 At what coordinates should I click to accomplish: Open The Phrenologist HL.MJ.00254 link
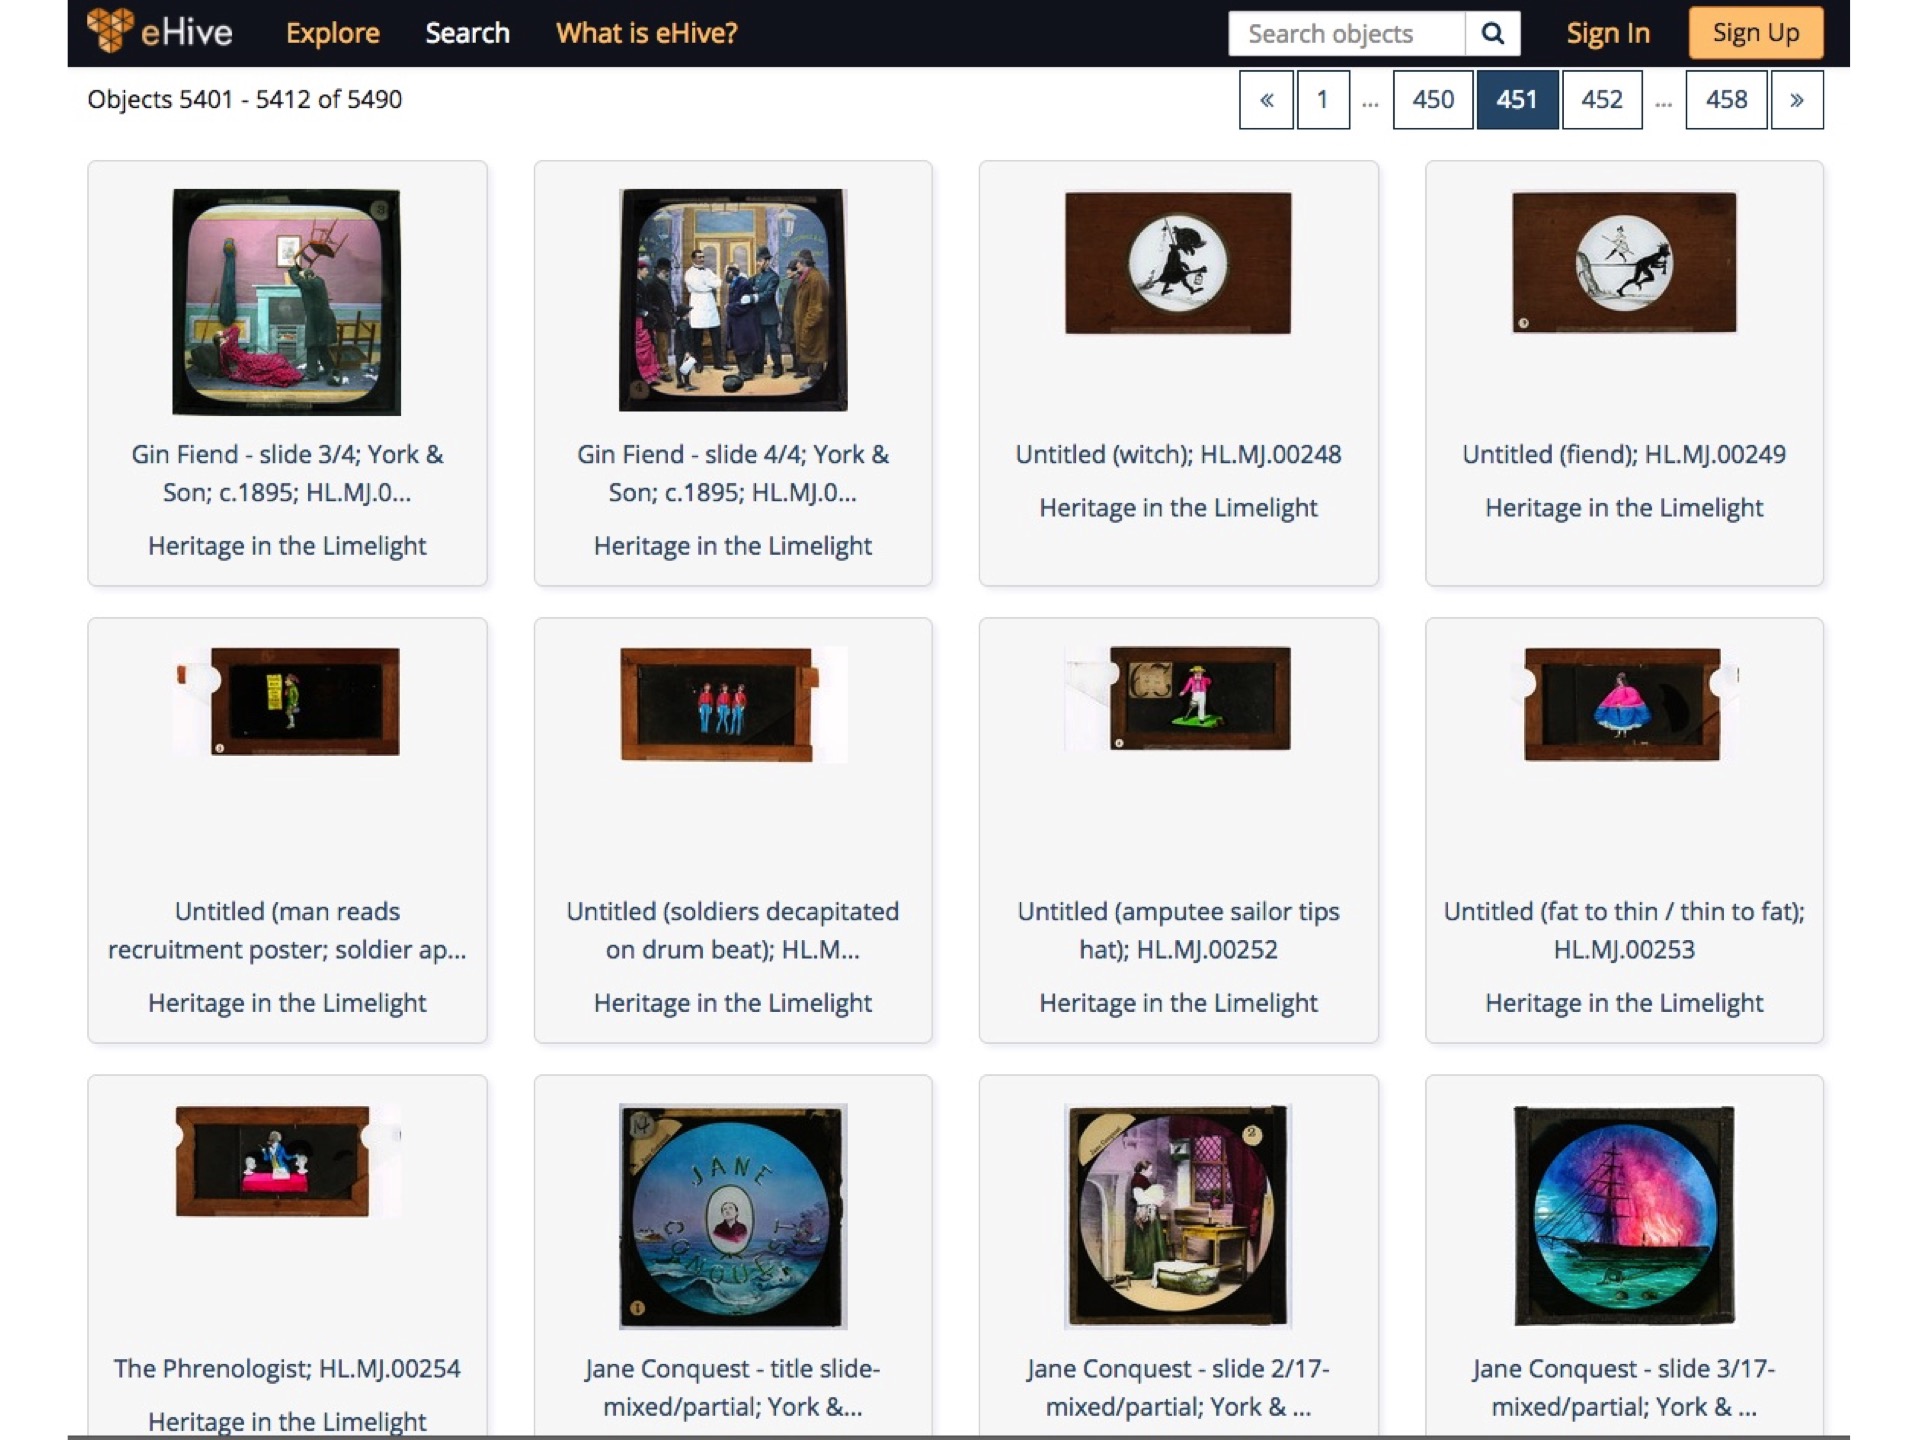[287, 1368]
